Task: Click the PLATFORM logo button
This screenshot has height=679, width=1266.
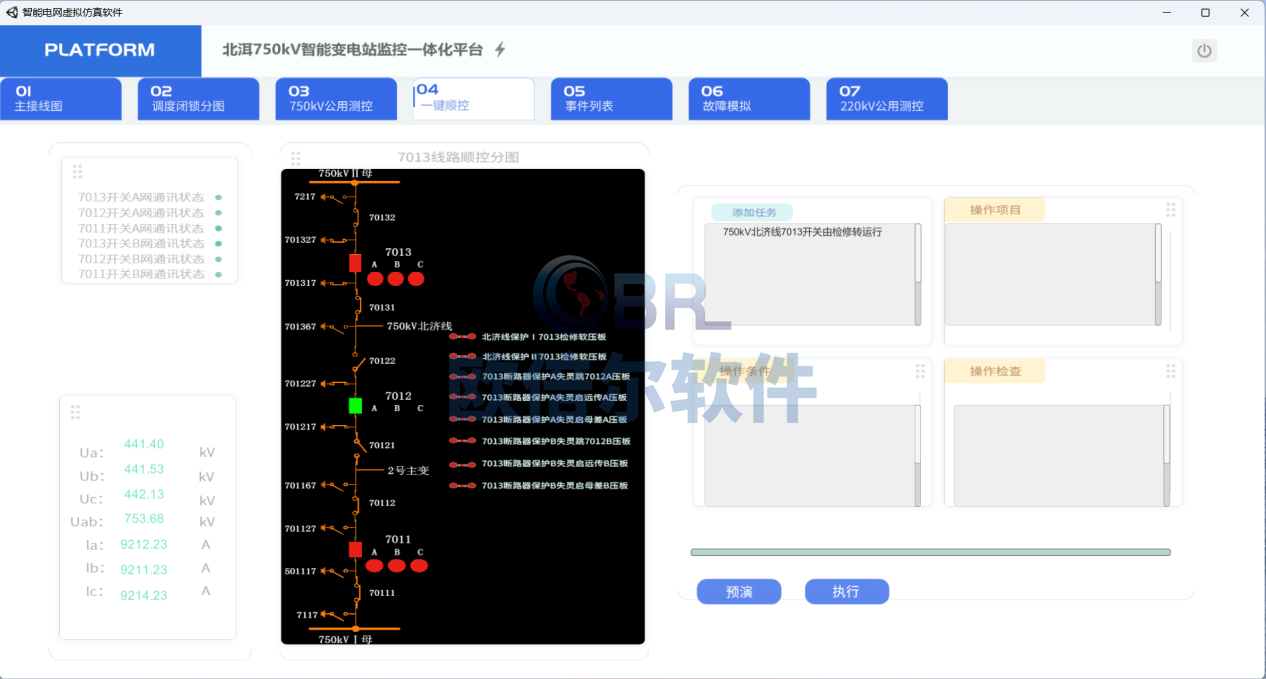Action: point(100,50)
